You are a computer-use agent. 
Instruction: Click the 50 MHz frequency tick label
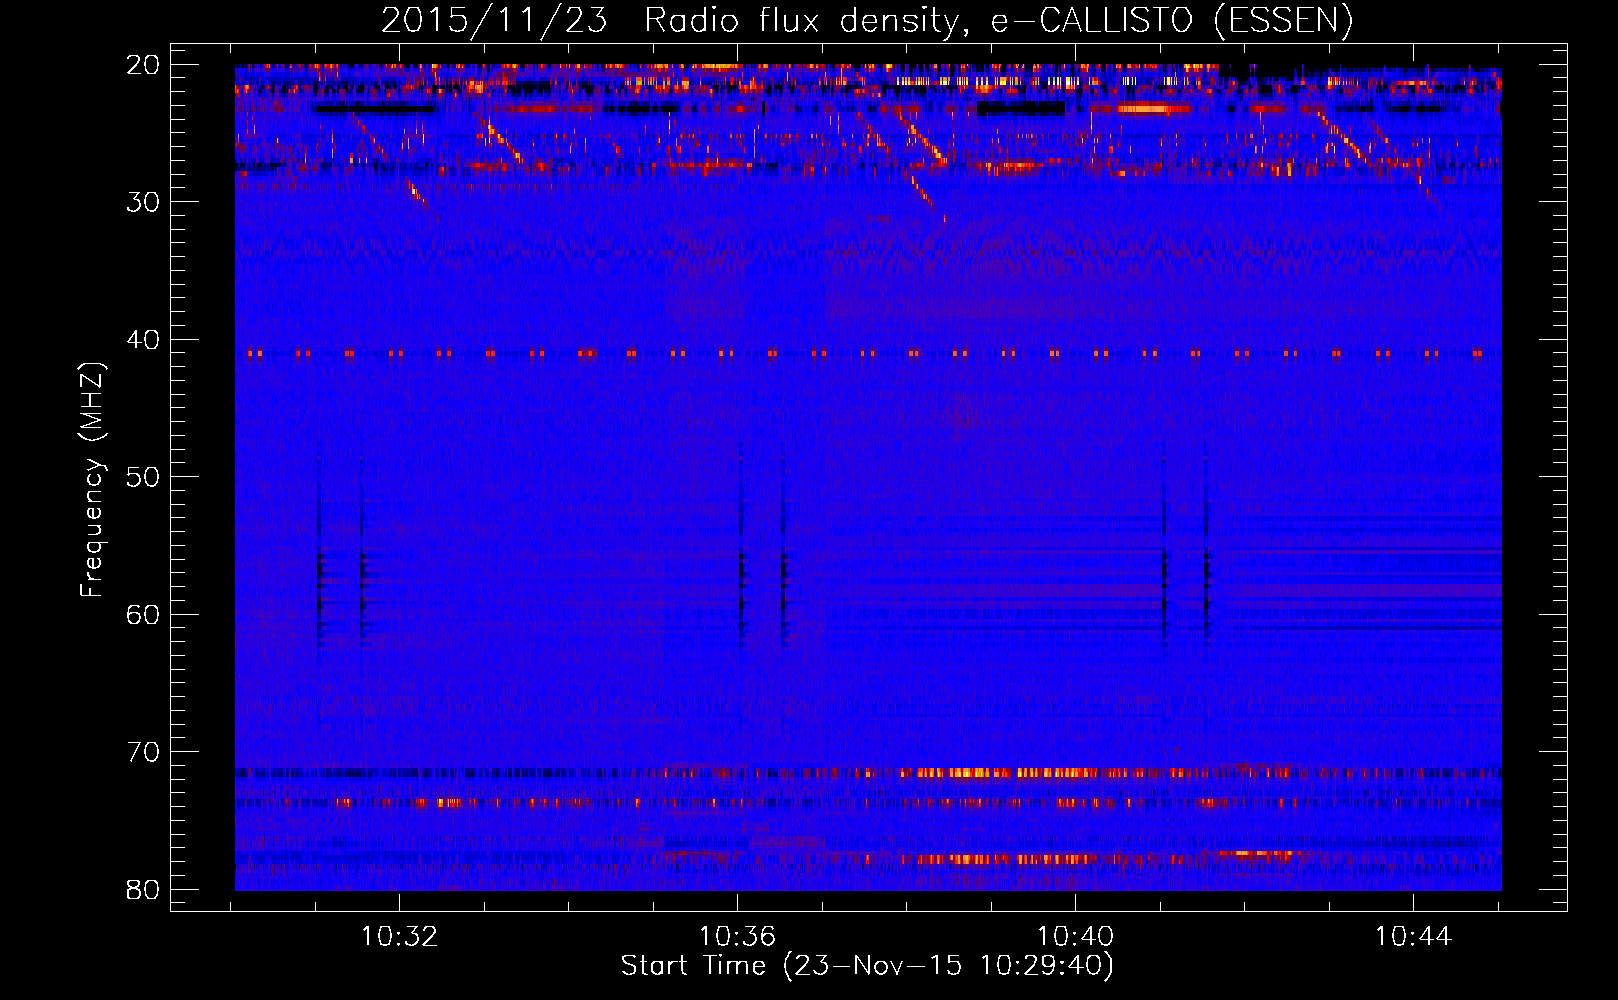coord(144,477)
